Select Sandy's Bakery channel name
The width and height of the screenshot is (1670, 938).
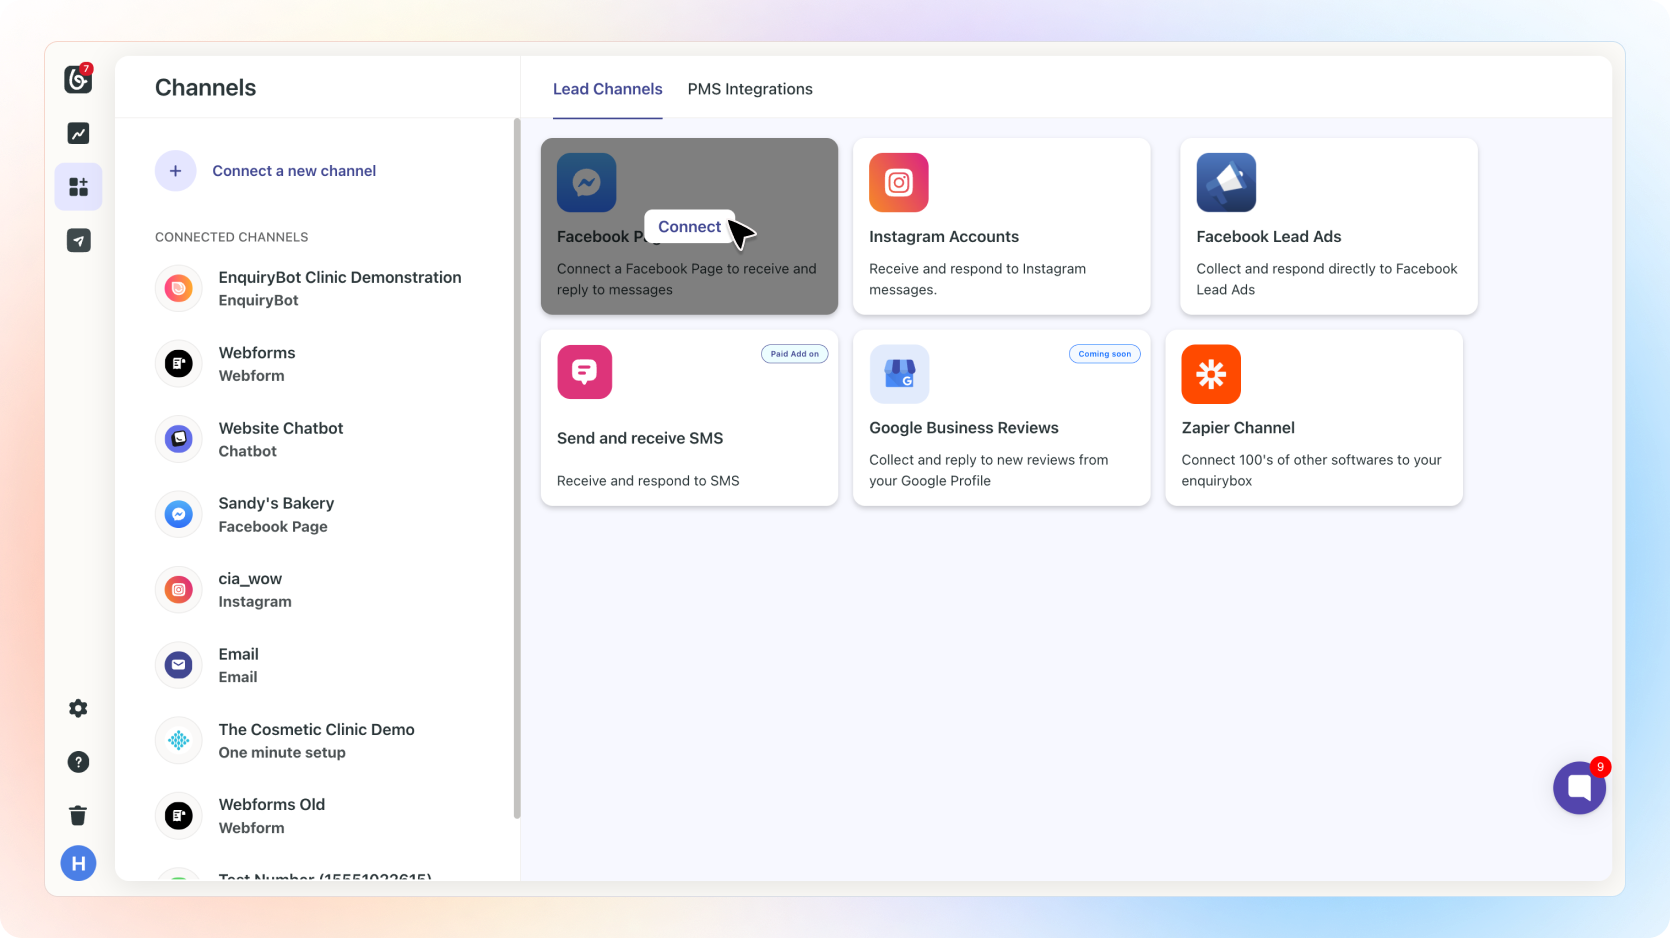(x=276, y=503)
